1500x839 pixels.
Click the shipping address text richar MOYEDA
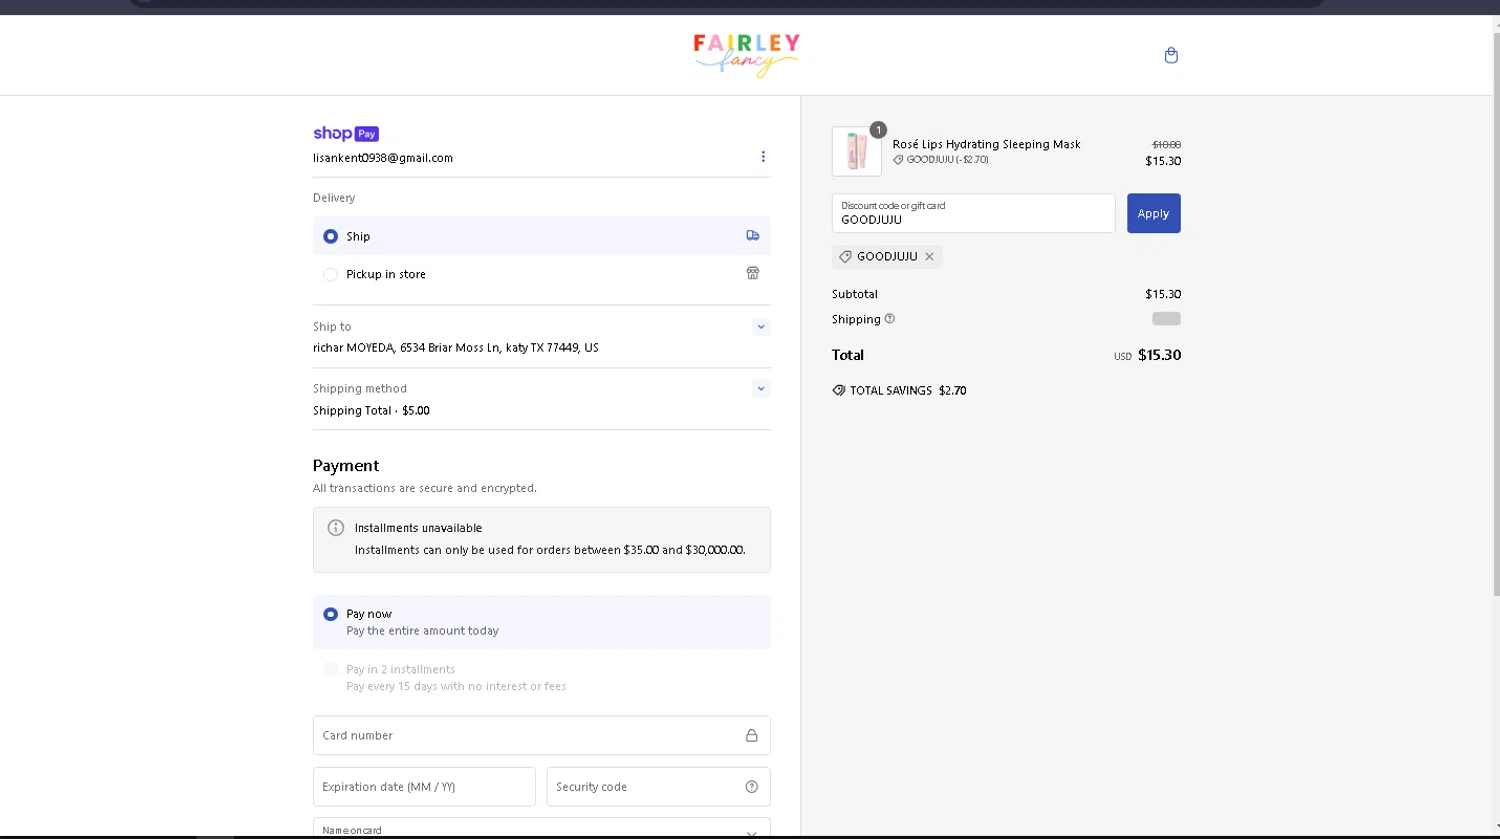[456, 348]
